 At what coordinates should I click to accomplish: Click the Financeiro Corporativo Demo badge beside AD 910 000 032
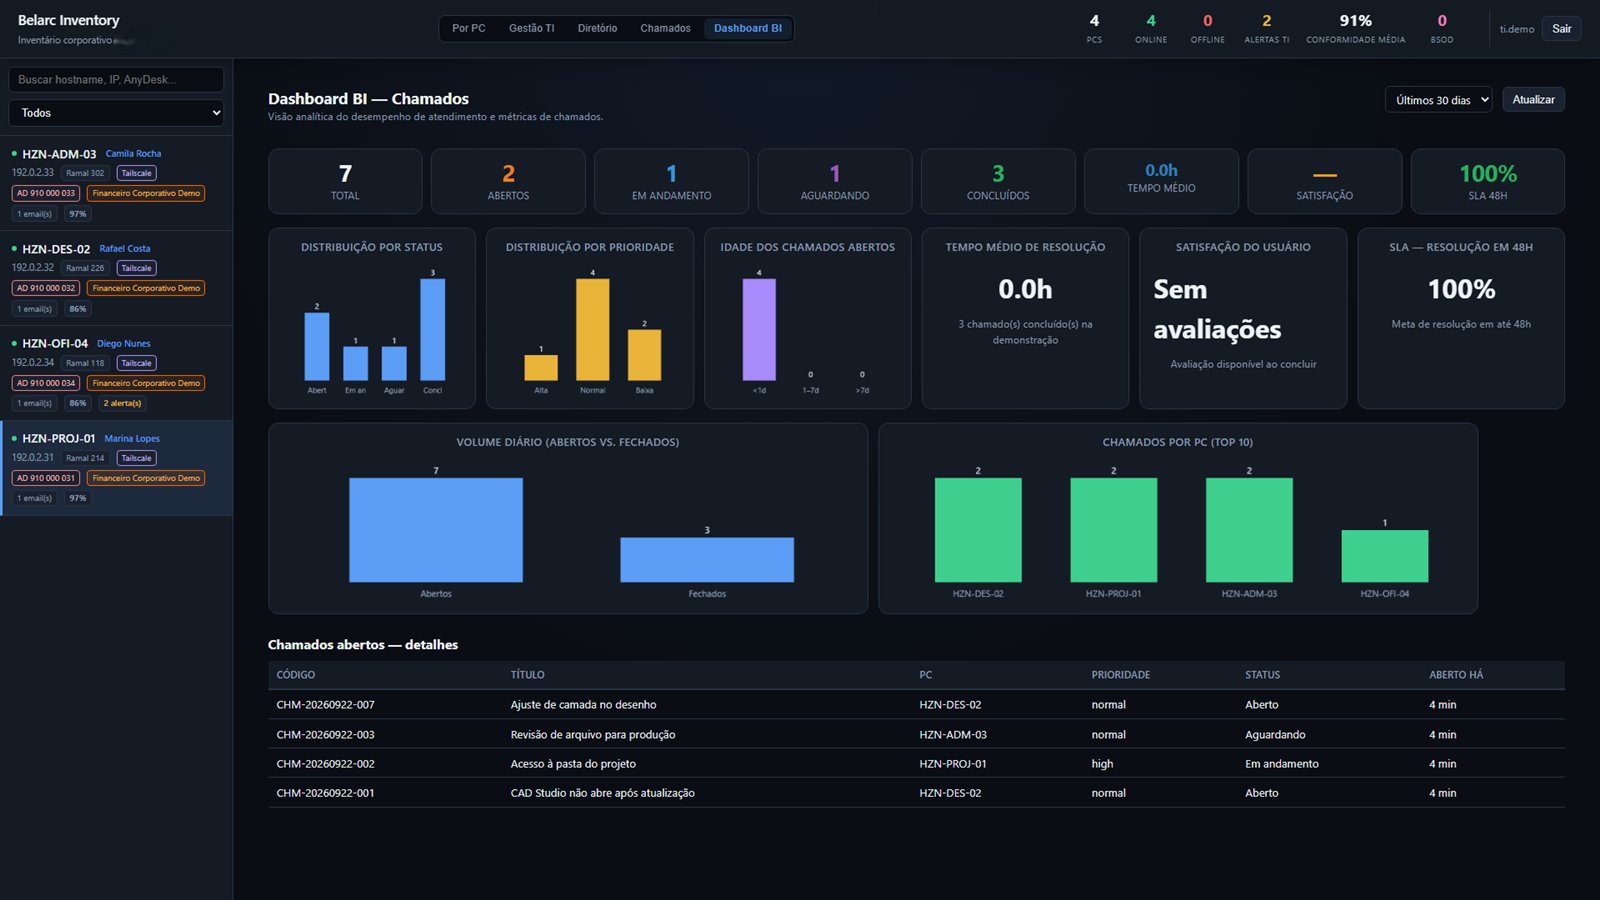(x=146, y=288)
